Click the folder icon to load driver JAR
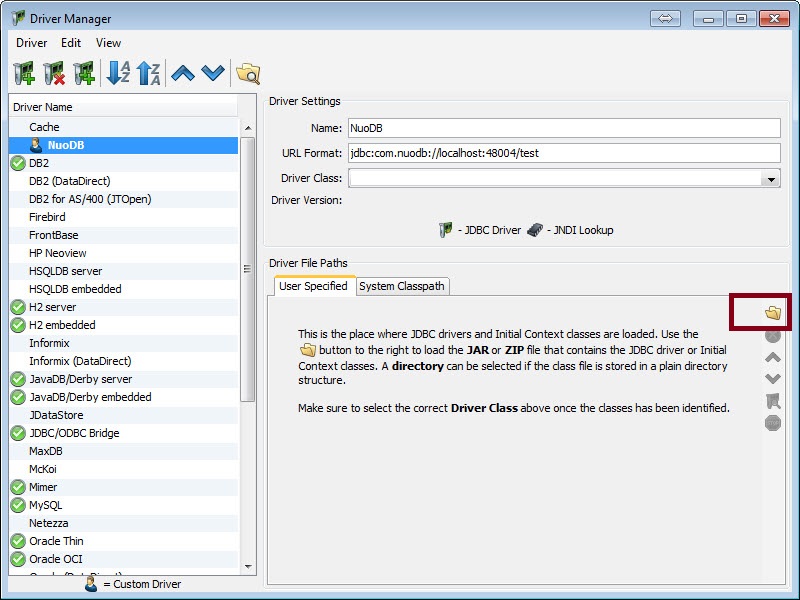 pos(773,312)
